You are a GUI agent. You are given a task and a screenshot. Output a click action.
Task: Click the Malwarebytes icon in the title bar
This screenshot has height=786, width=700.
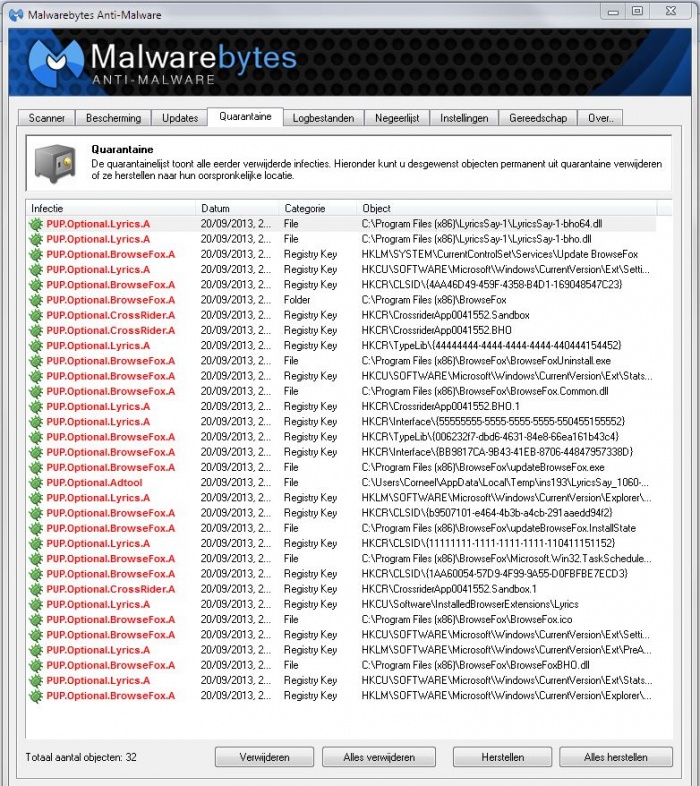pos(16,15)
